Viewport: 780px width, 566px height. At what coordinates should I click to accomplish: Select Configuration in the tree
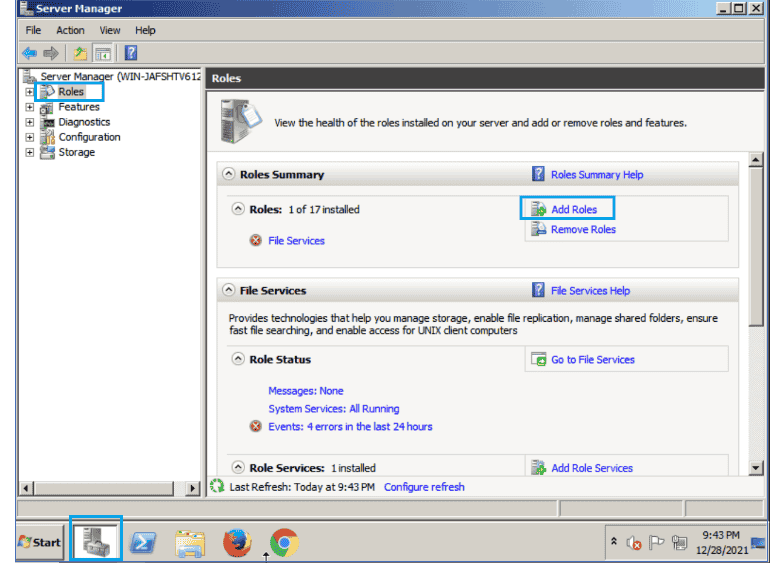[89, 137]
